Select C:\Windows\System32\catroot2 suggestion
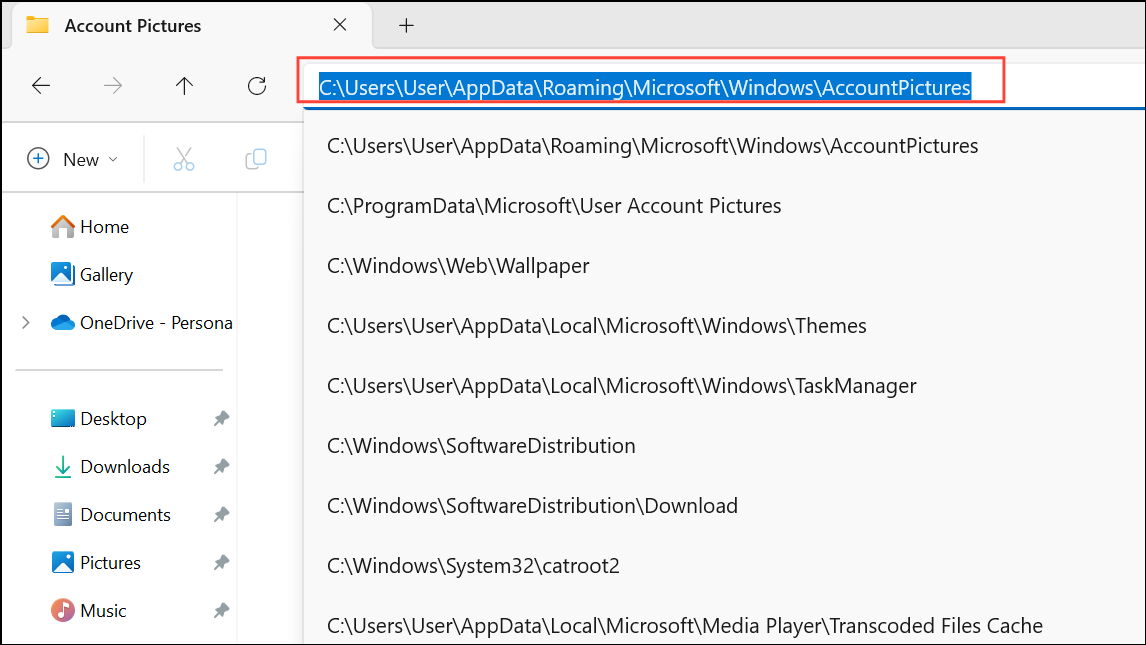Image resolution: width=1146 pixels, height=645 pixels. tap(473, 565)
